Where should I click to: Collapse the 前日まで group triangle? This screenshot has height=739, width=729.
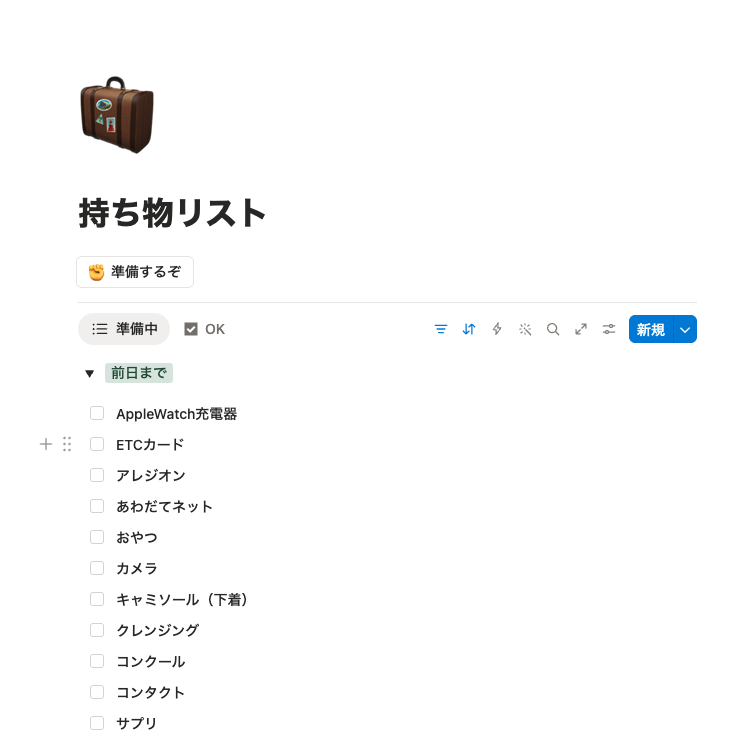pos(90,374)
